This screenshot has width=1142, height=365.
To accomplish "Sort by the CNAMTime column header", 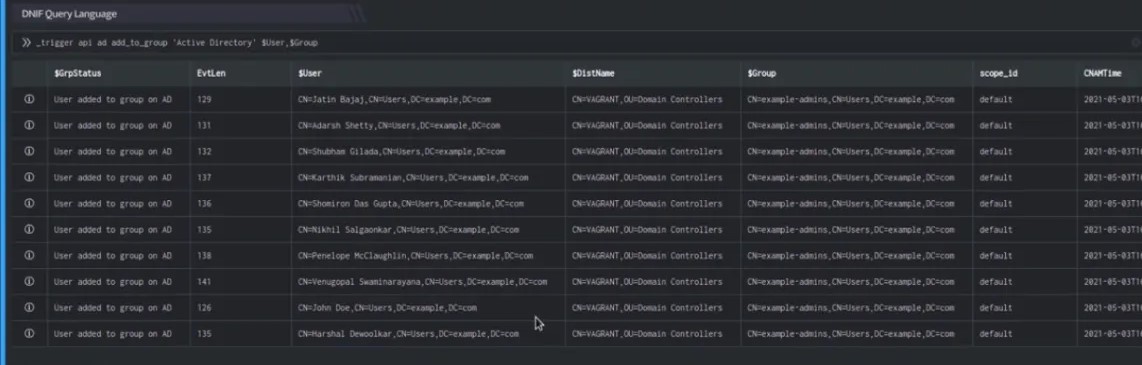I will (1103, 74).
